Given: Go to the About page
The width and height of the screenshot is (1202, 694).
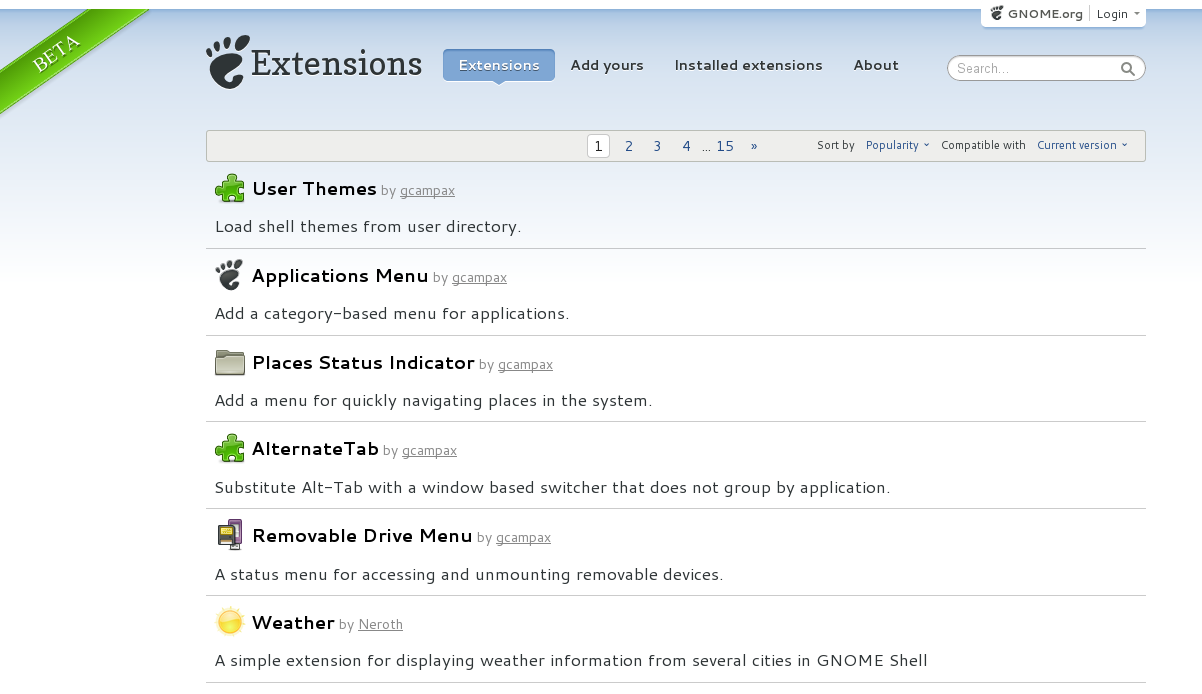Looking at the screenshot, I should pyautogui.click(x=876, y=66).
